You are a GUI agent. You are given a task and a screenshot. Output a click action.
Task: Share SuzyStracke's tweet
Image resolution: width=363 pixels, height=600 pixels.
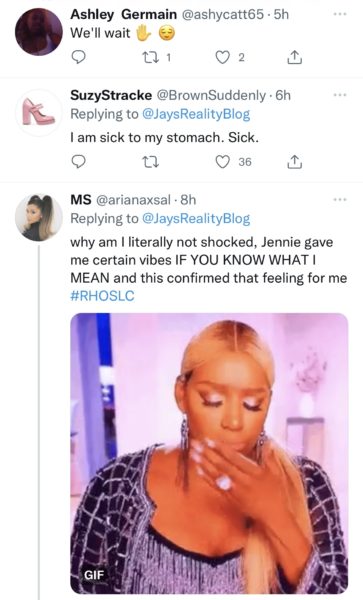295,162
